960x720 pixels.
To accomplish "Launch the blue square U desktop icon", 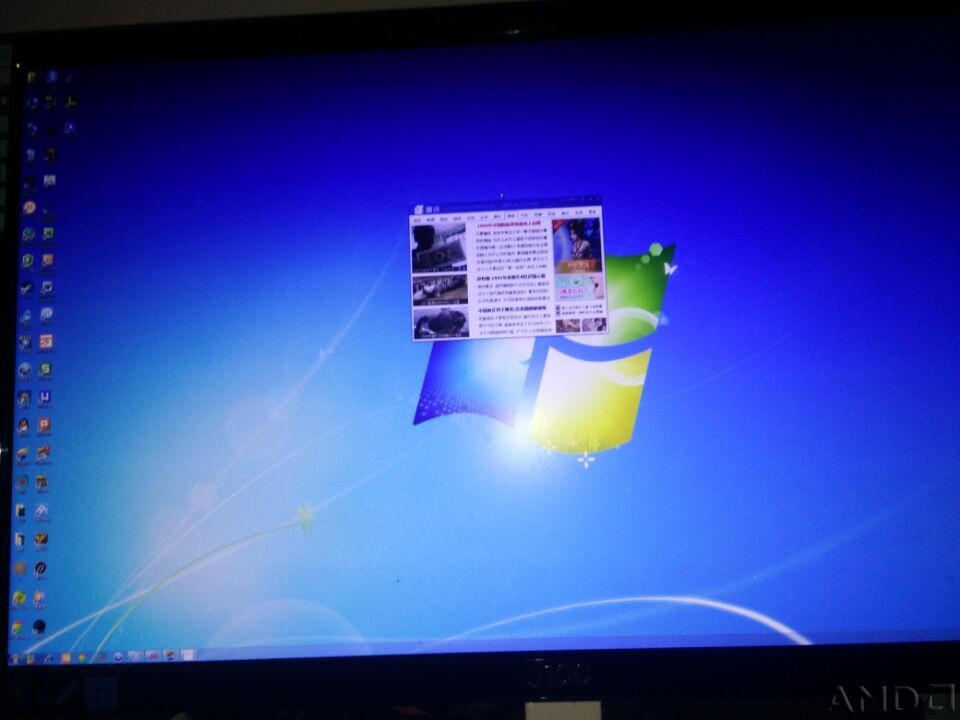I will click(x=44, y=398).
